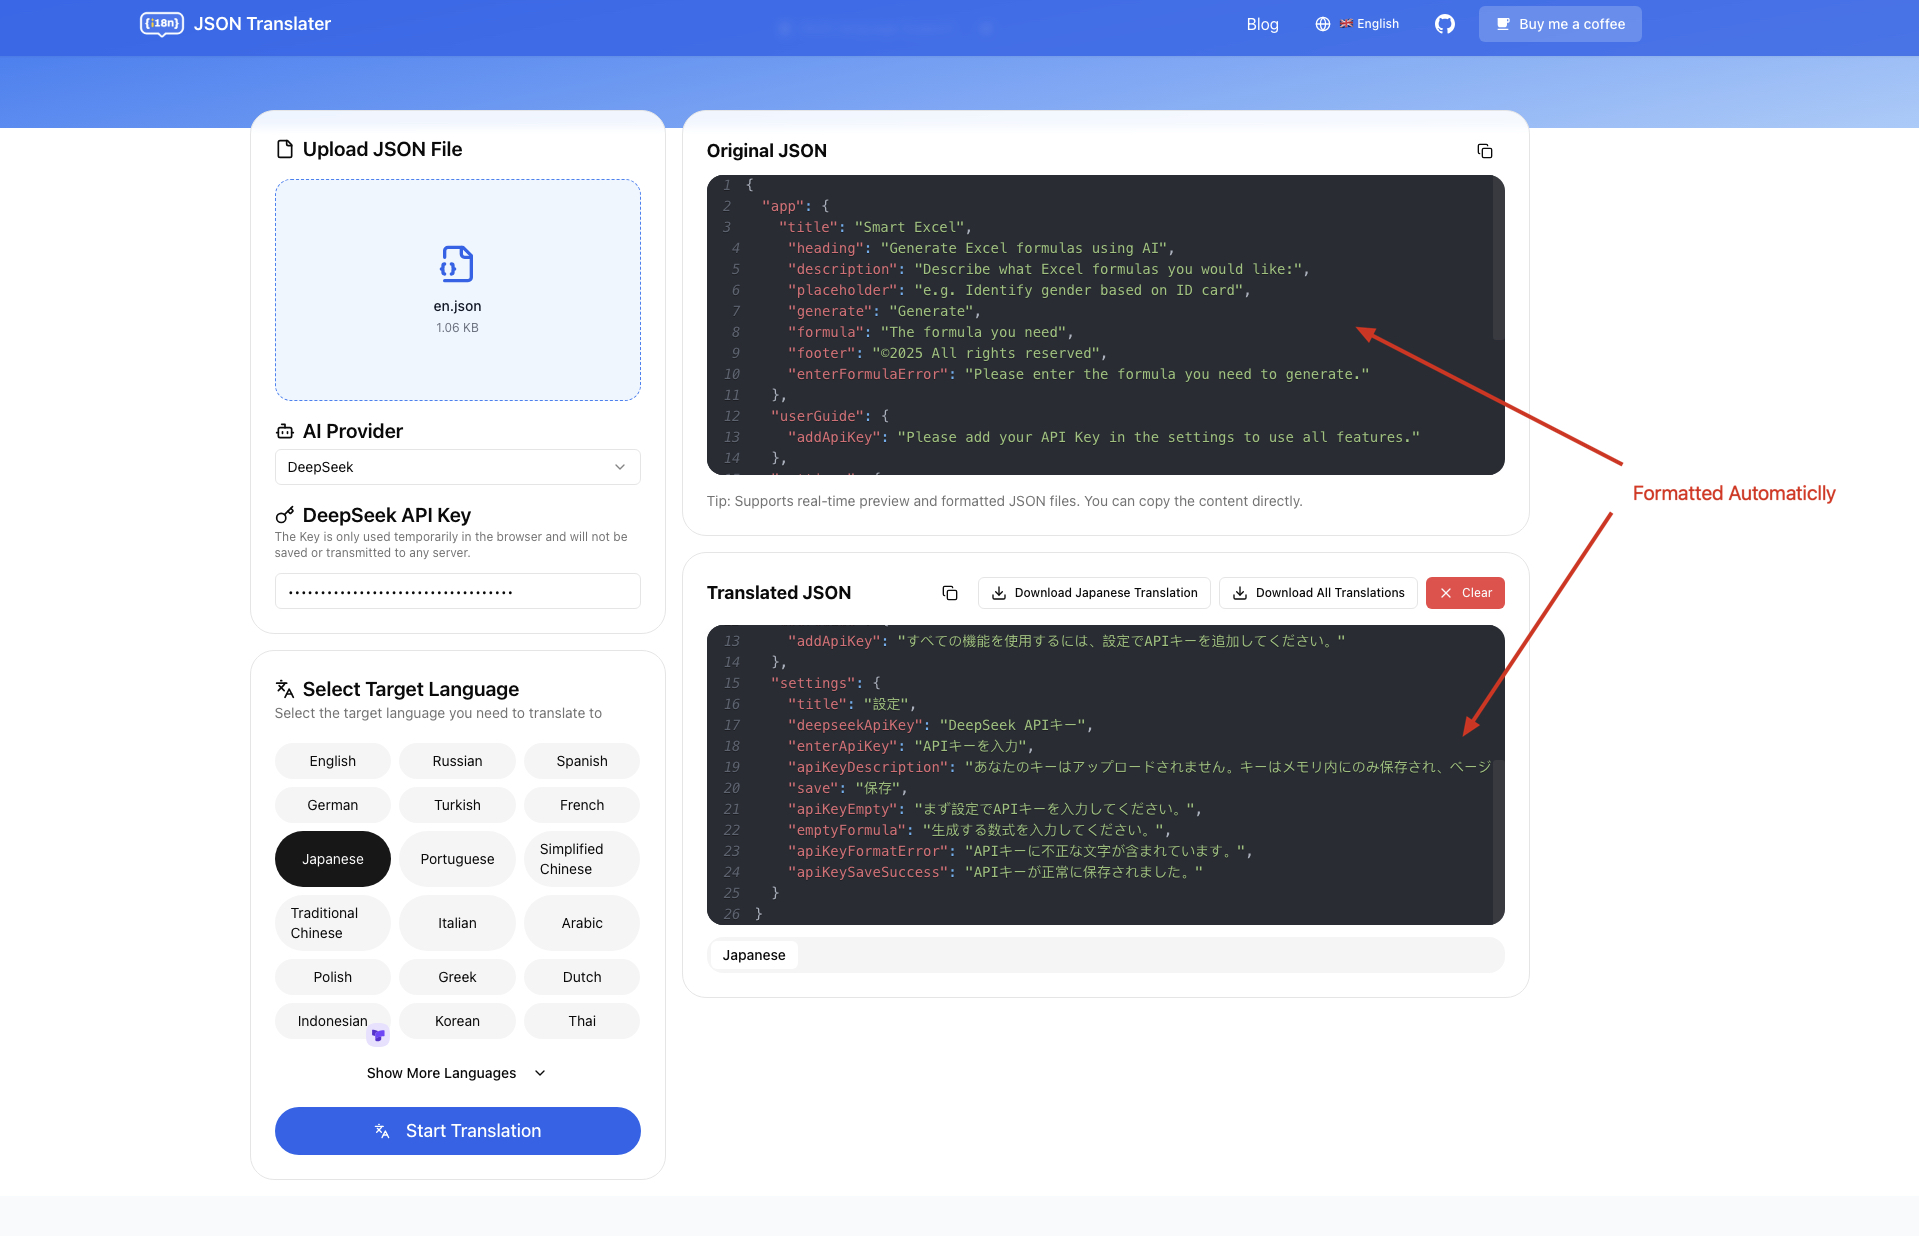Click the Japanese tag below translated output
The image size is (1919, 1236).
(x=752, y=955)
